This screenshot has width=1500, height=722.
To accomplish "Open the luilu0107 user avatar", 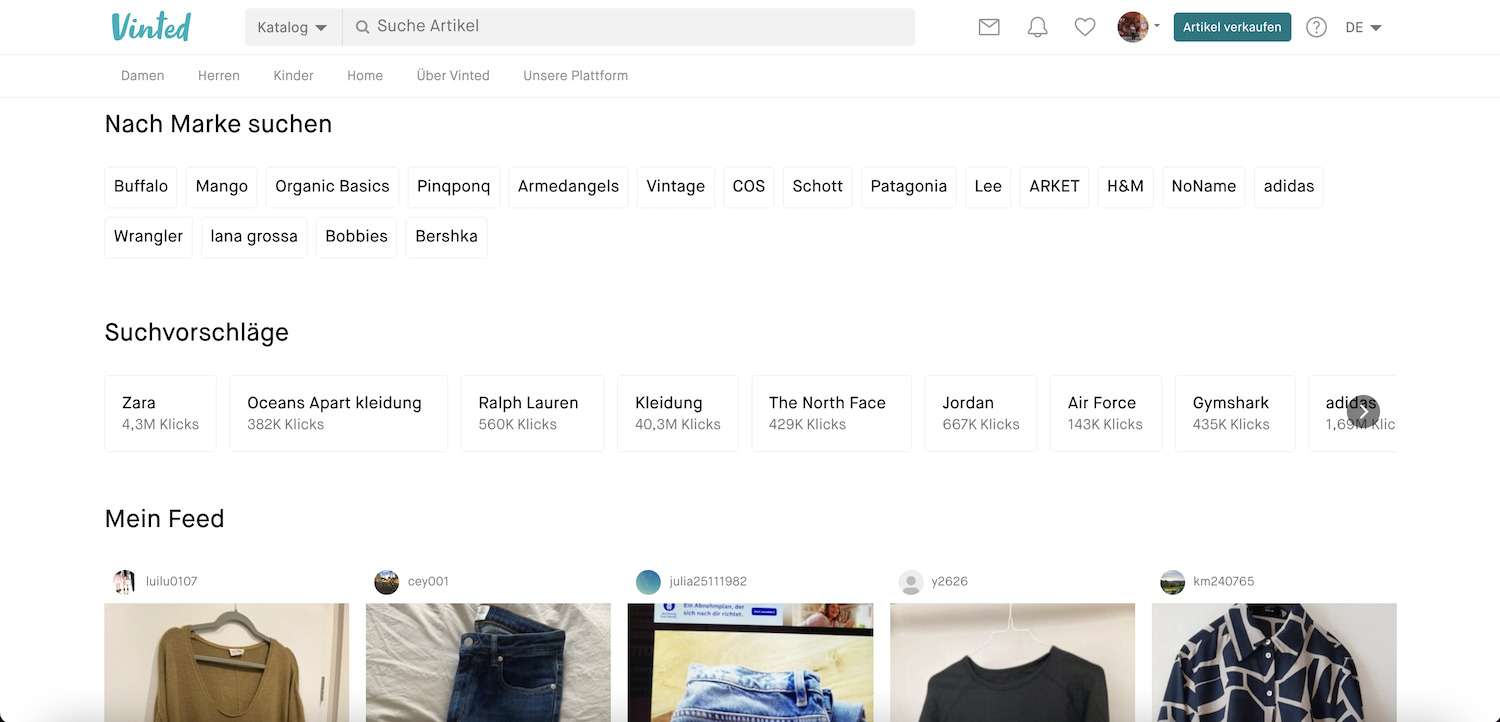I will (124, 582).
